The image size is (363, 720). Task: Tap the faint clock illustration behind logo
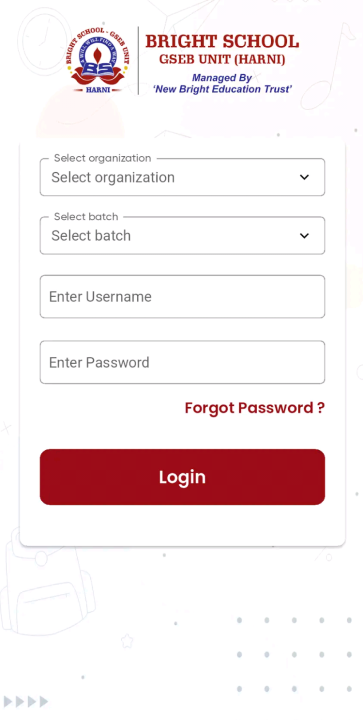46,39
